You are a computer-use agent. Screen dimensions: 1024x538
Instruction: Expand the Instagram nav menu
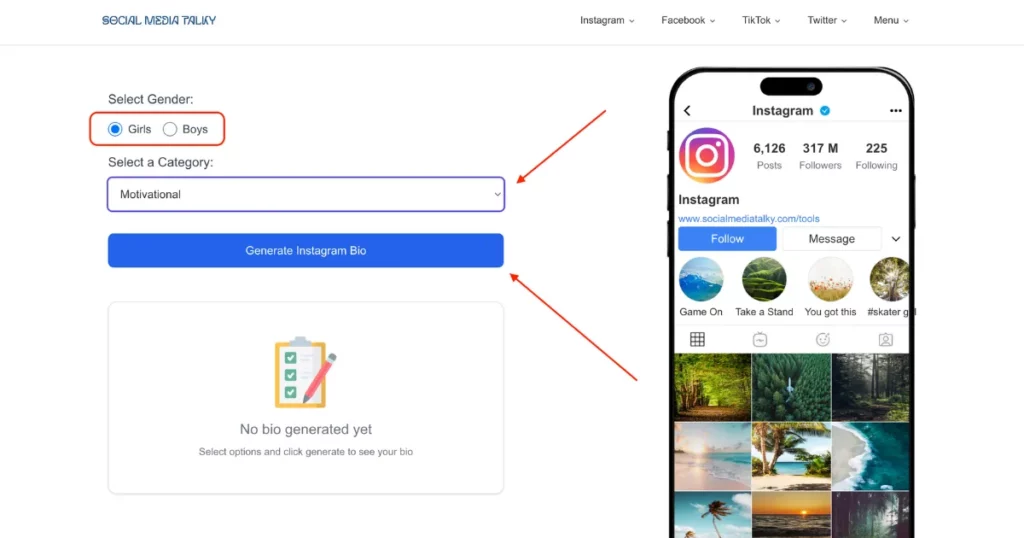(x=607, y=20)
